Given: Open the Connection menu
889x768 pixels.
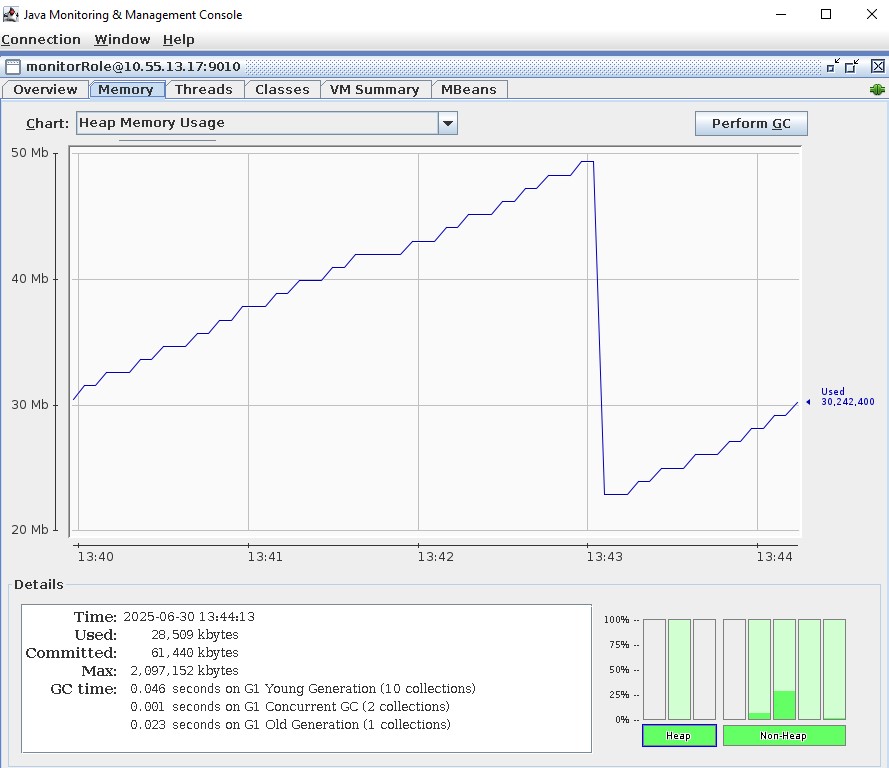Looking at the screenshot, I should coord(41,40).
